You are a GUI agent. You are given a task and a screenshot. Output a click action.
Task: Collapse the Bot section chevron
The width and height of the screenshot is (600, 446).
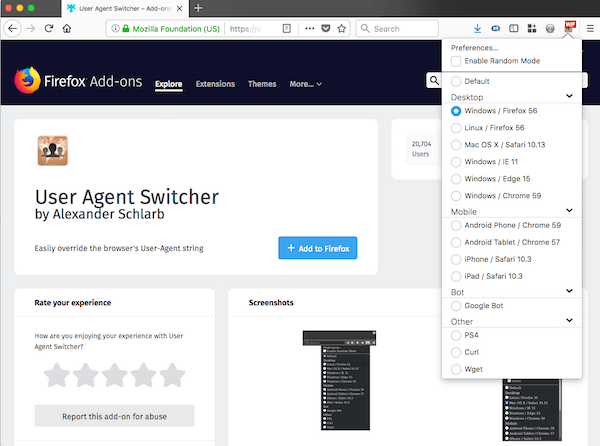[x=569, y=291]
